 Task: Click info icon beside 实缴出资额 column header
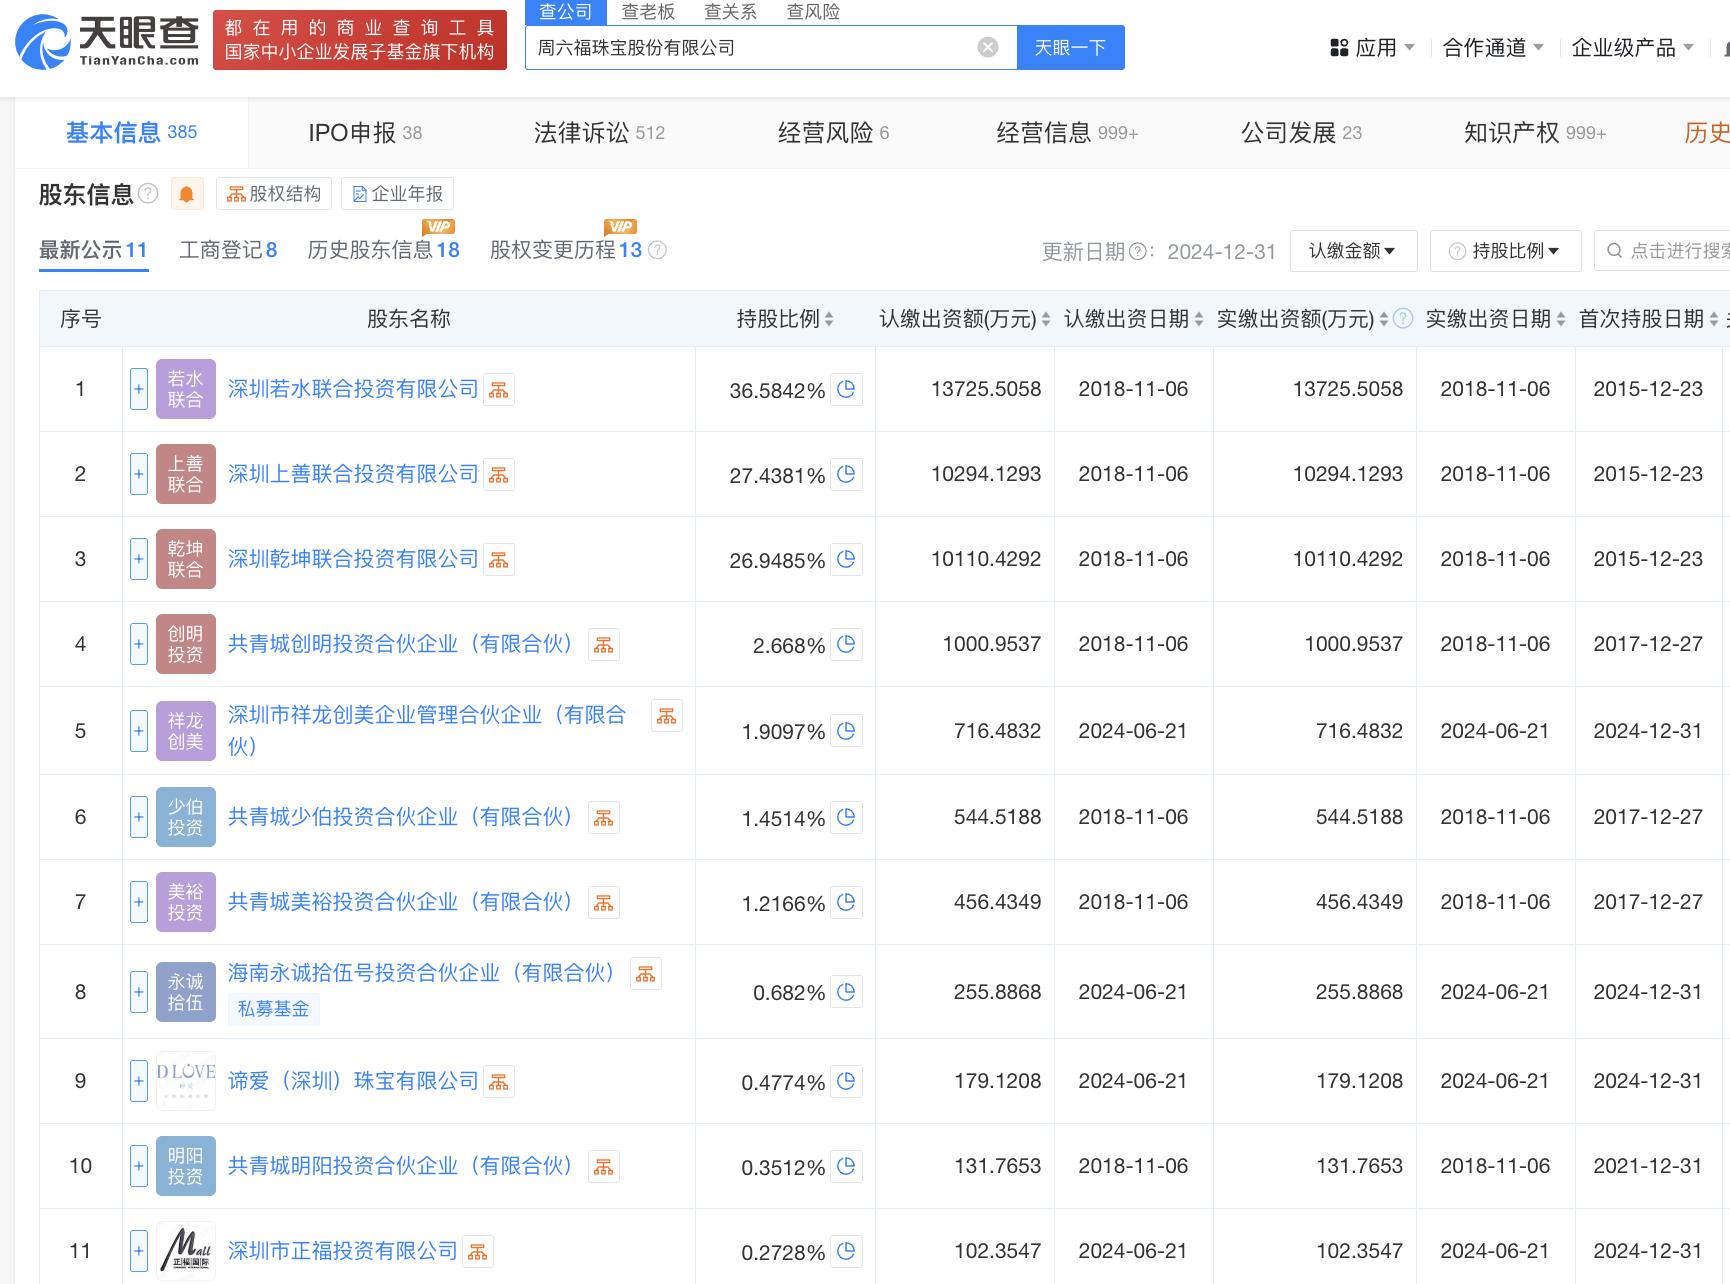tap(1403, 319)
